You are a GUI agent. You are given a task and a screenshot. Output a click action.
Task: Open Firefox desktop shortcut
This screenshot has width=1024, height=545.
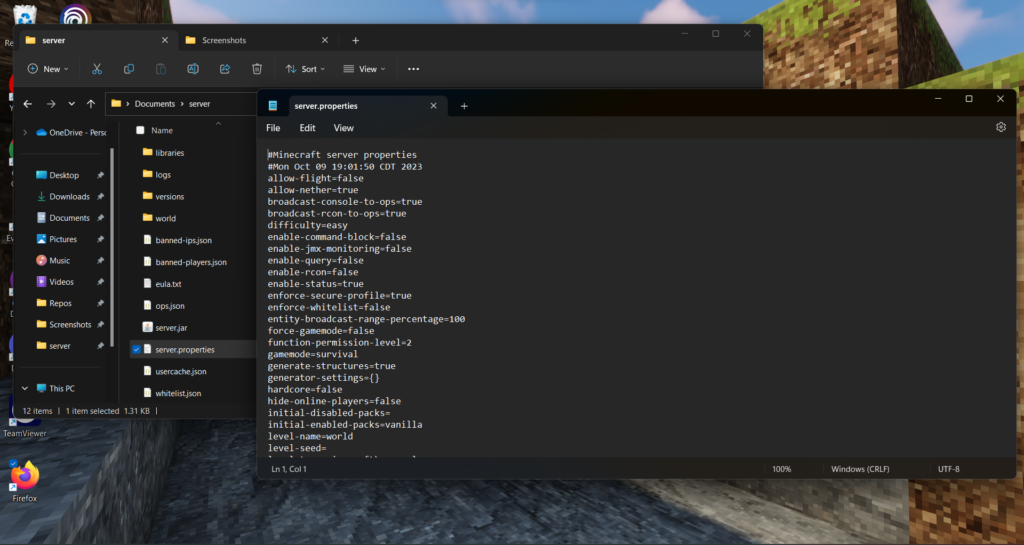(24, 481)
